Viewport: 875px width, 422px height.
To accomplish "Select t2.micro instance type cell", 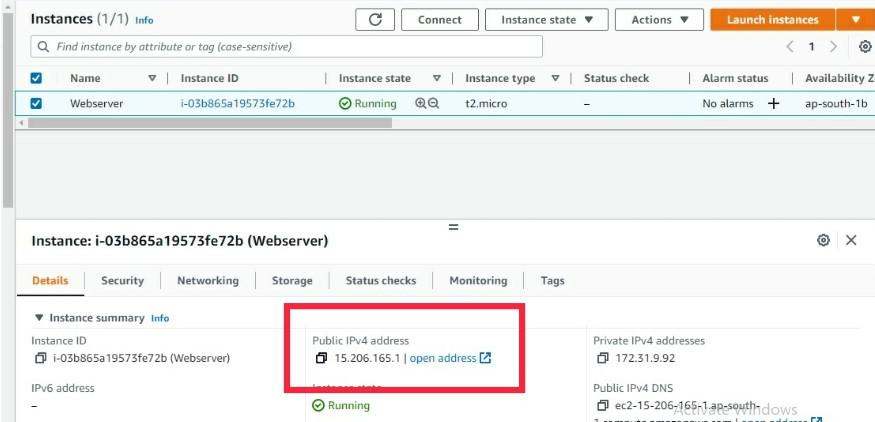I will [486, 103].
